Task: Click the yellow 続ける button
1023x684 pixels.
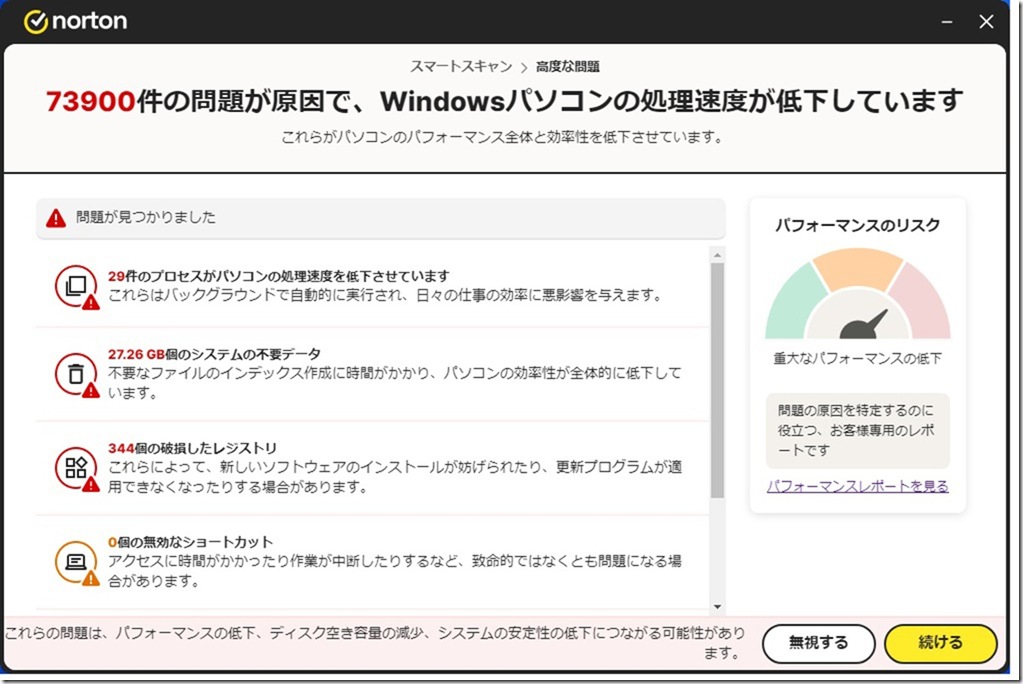Action: point(940,644)
